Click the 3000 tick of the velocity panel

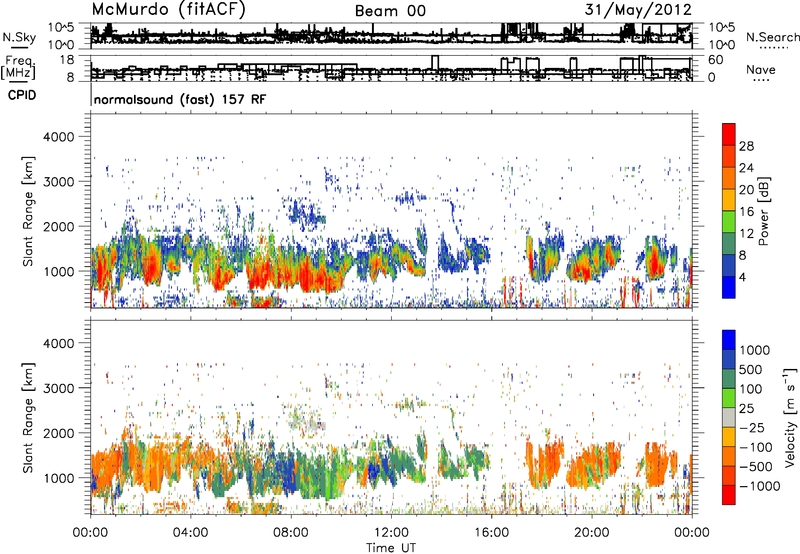(x=58, y=388)
